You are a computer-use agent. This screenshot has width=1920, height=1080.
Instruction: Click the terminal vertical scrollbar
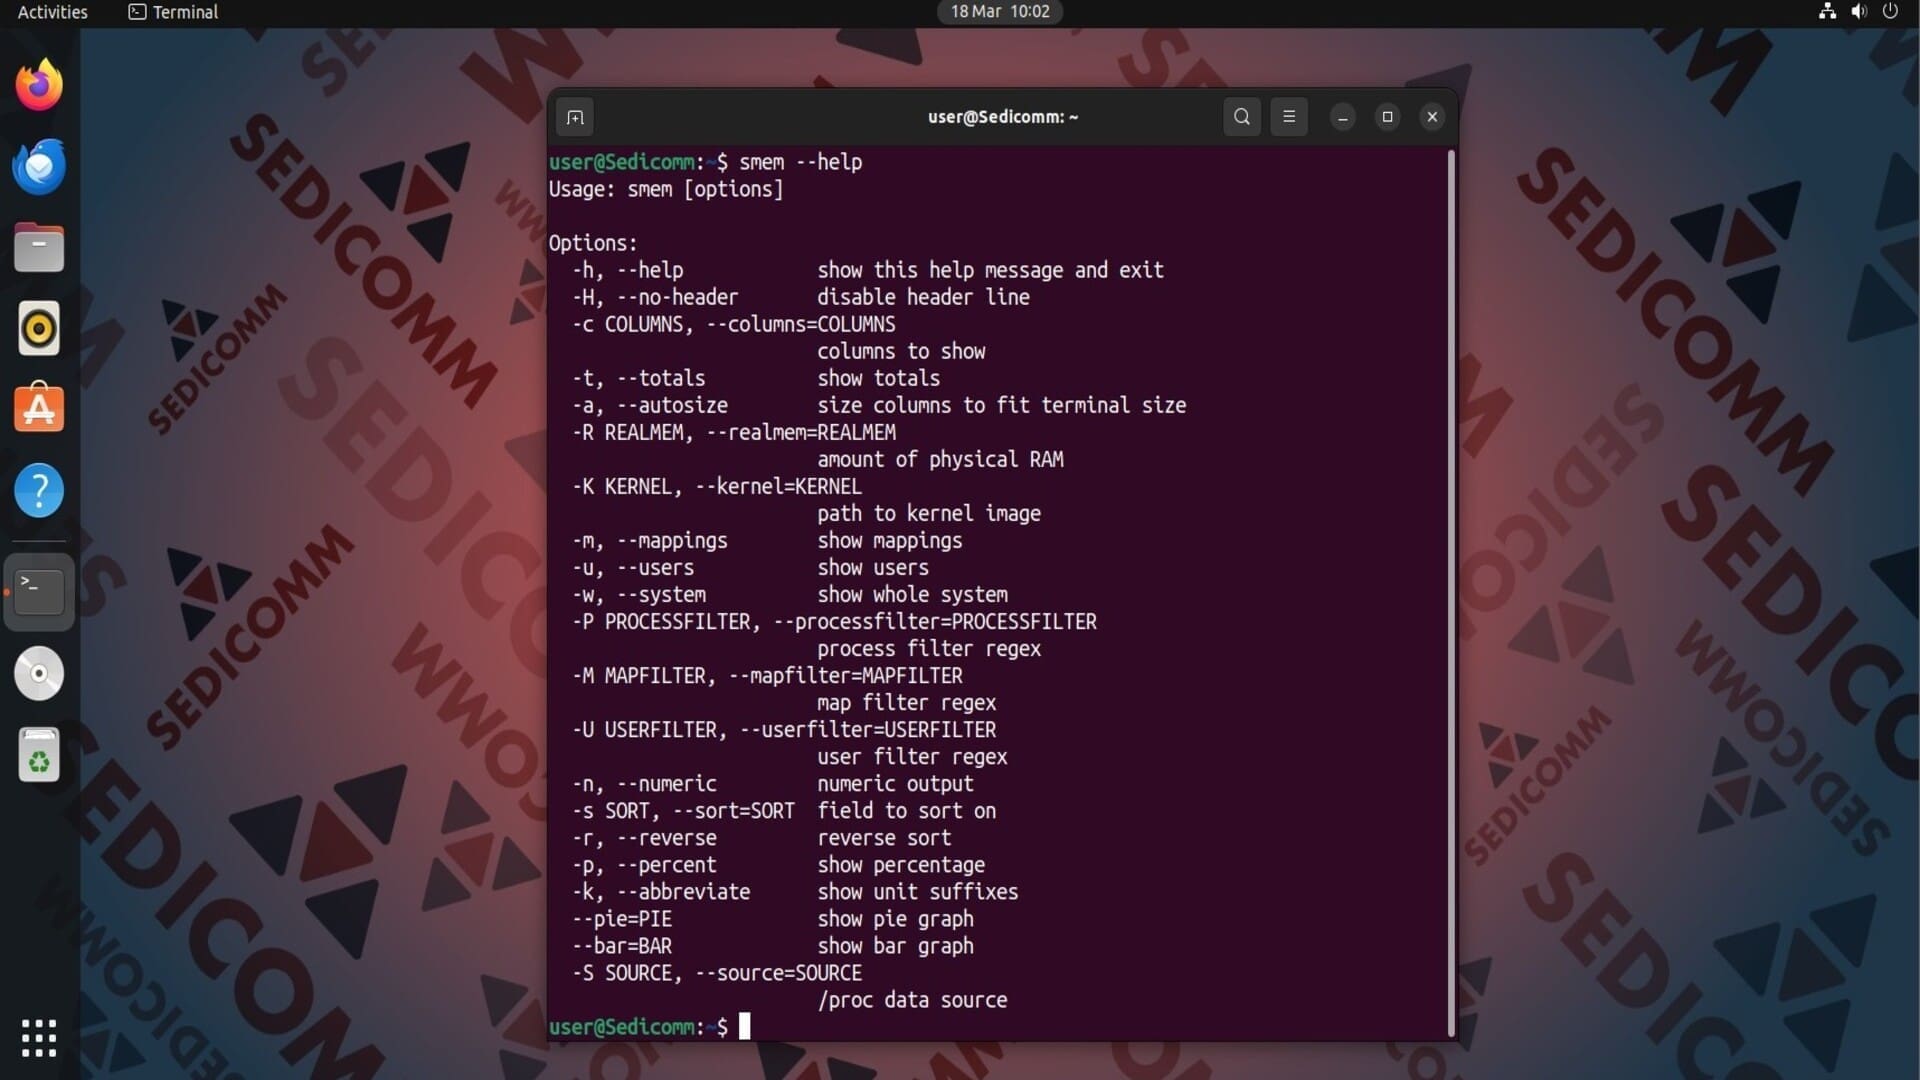(x=1451, y=590)
